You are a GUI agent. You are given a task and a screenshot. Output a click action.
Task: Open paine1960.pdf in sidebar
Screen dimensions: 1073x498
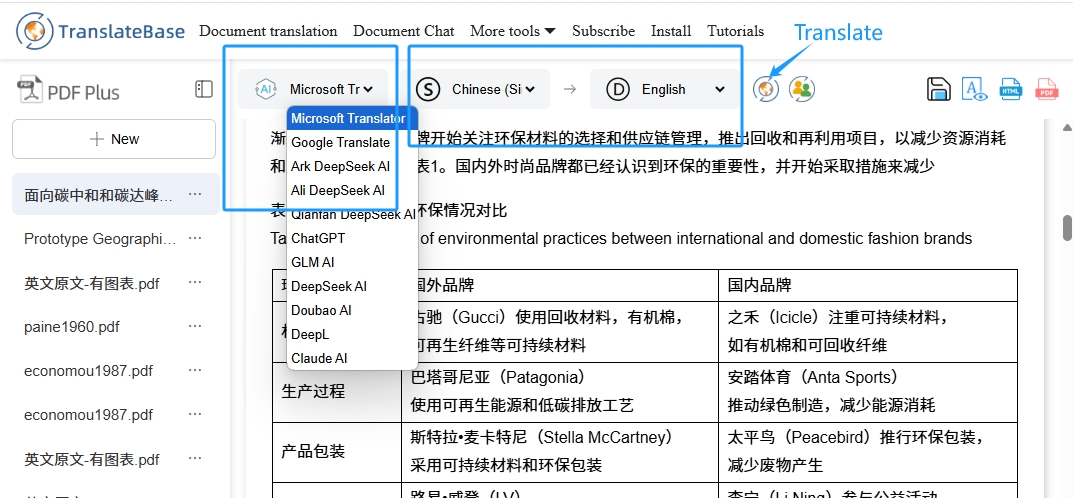(x=72, y=327)
